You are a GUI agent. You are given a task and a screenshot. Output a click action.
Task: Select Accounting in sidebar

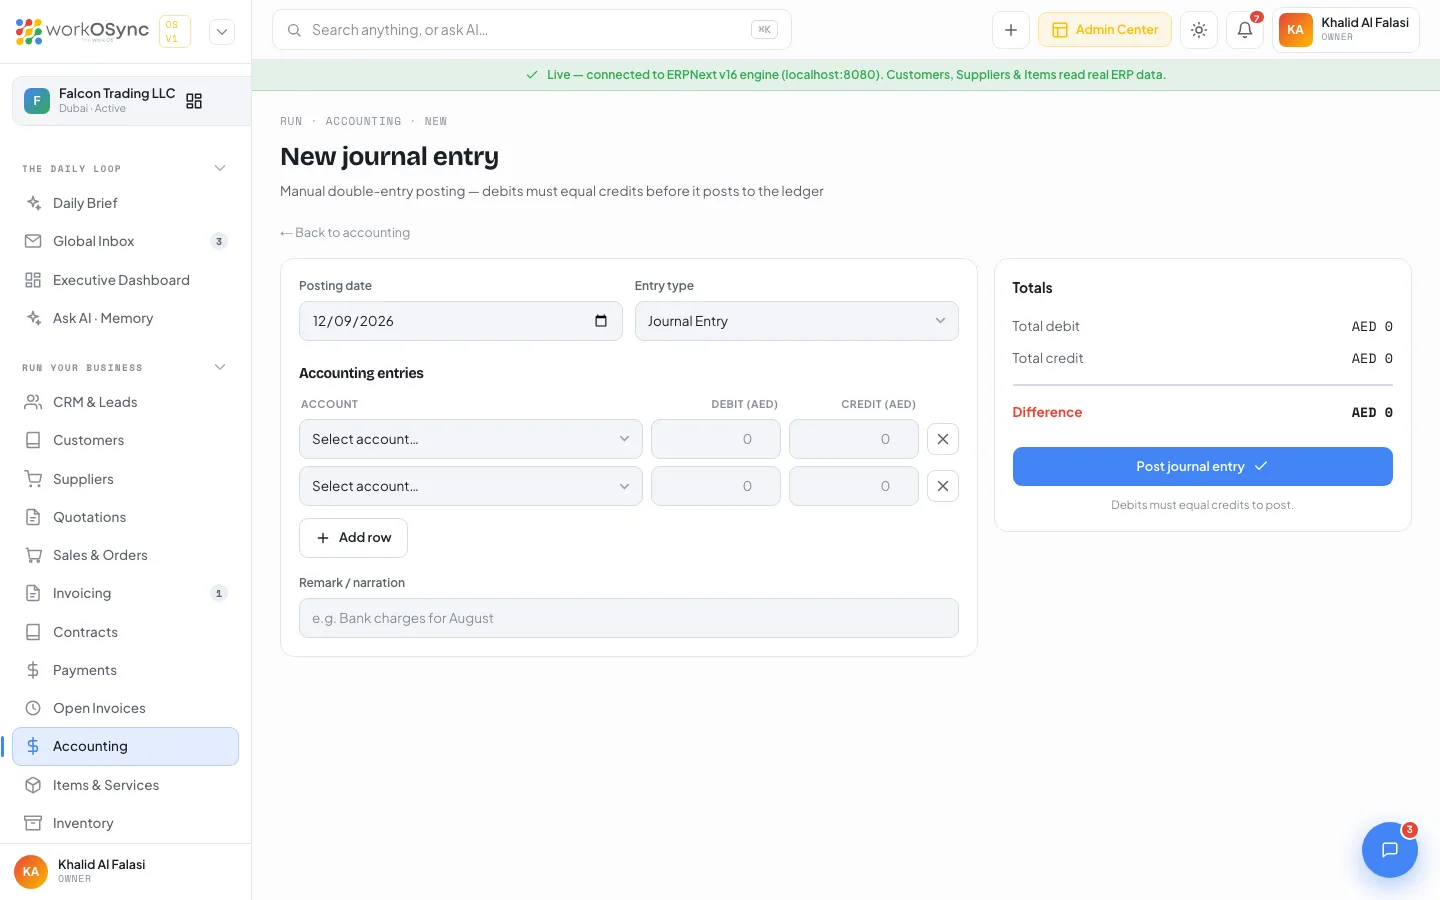[125, 746]
